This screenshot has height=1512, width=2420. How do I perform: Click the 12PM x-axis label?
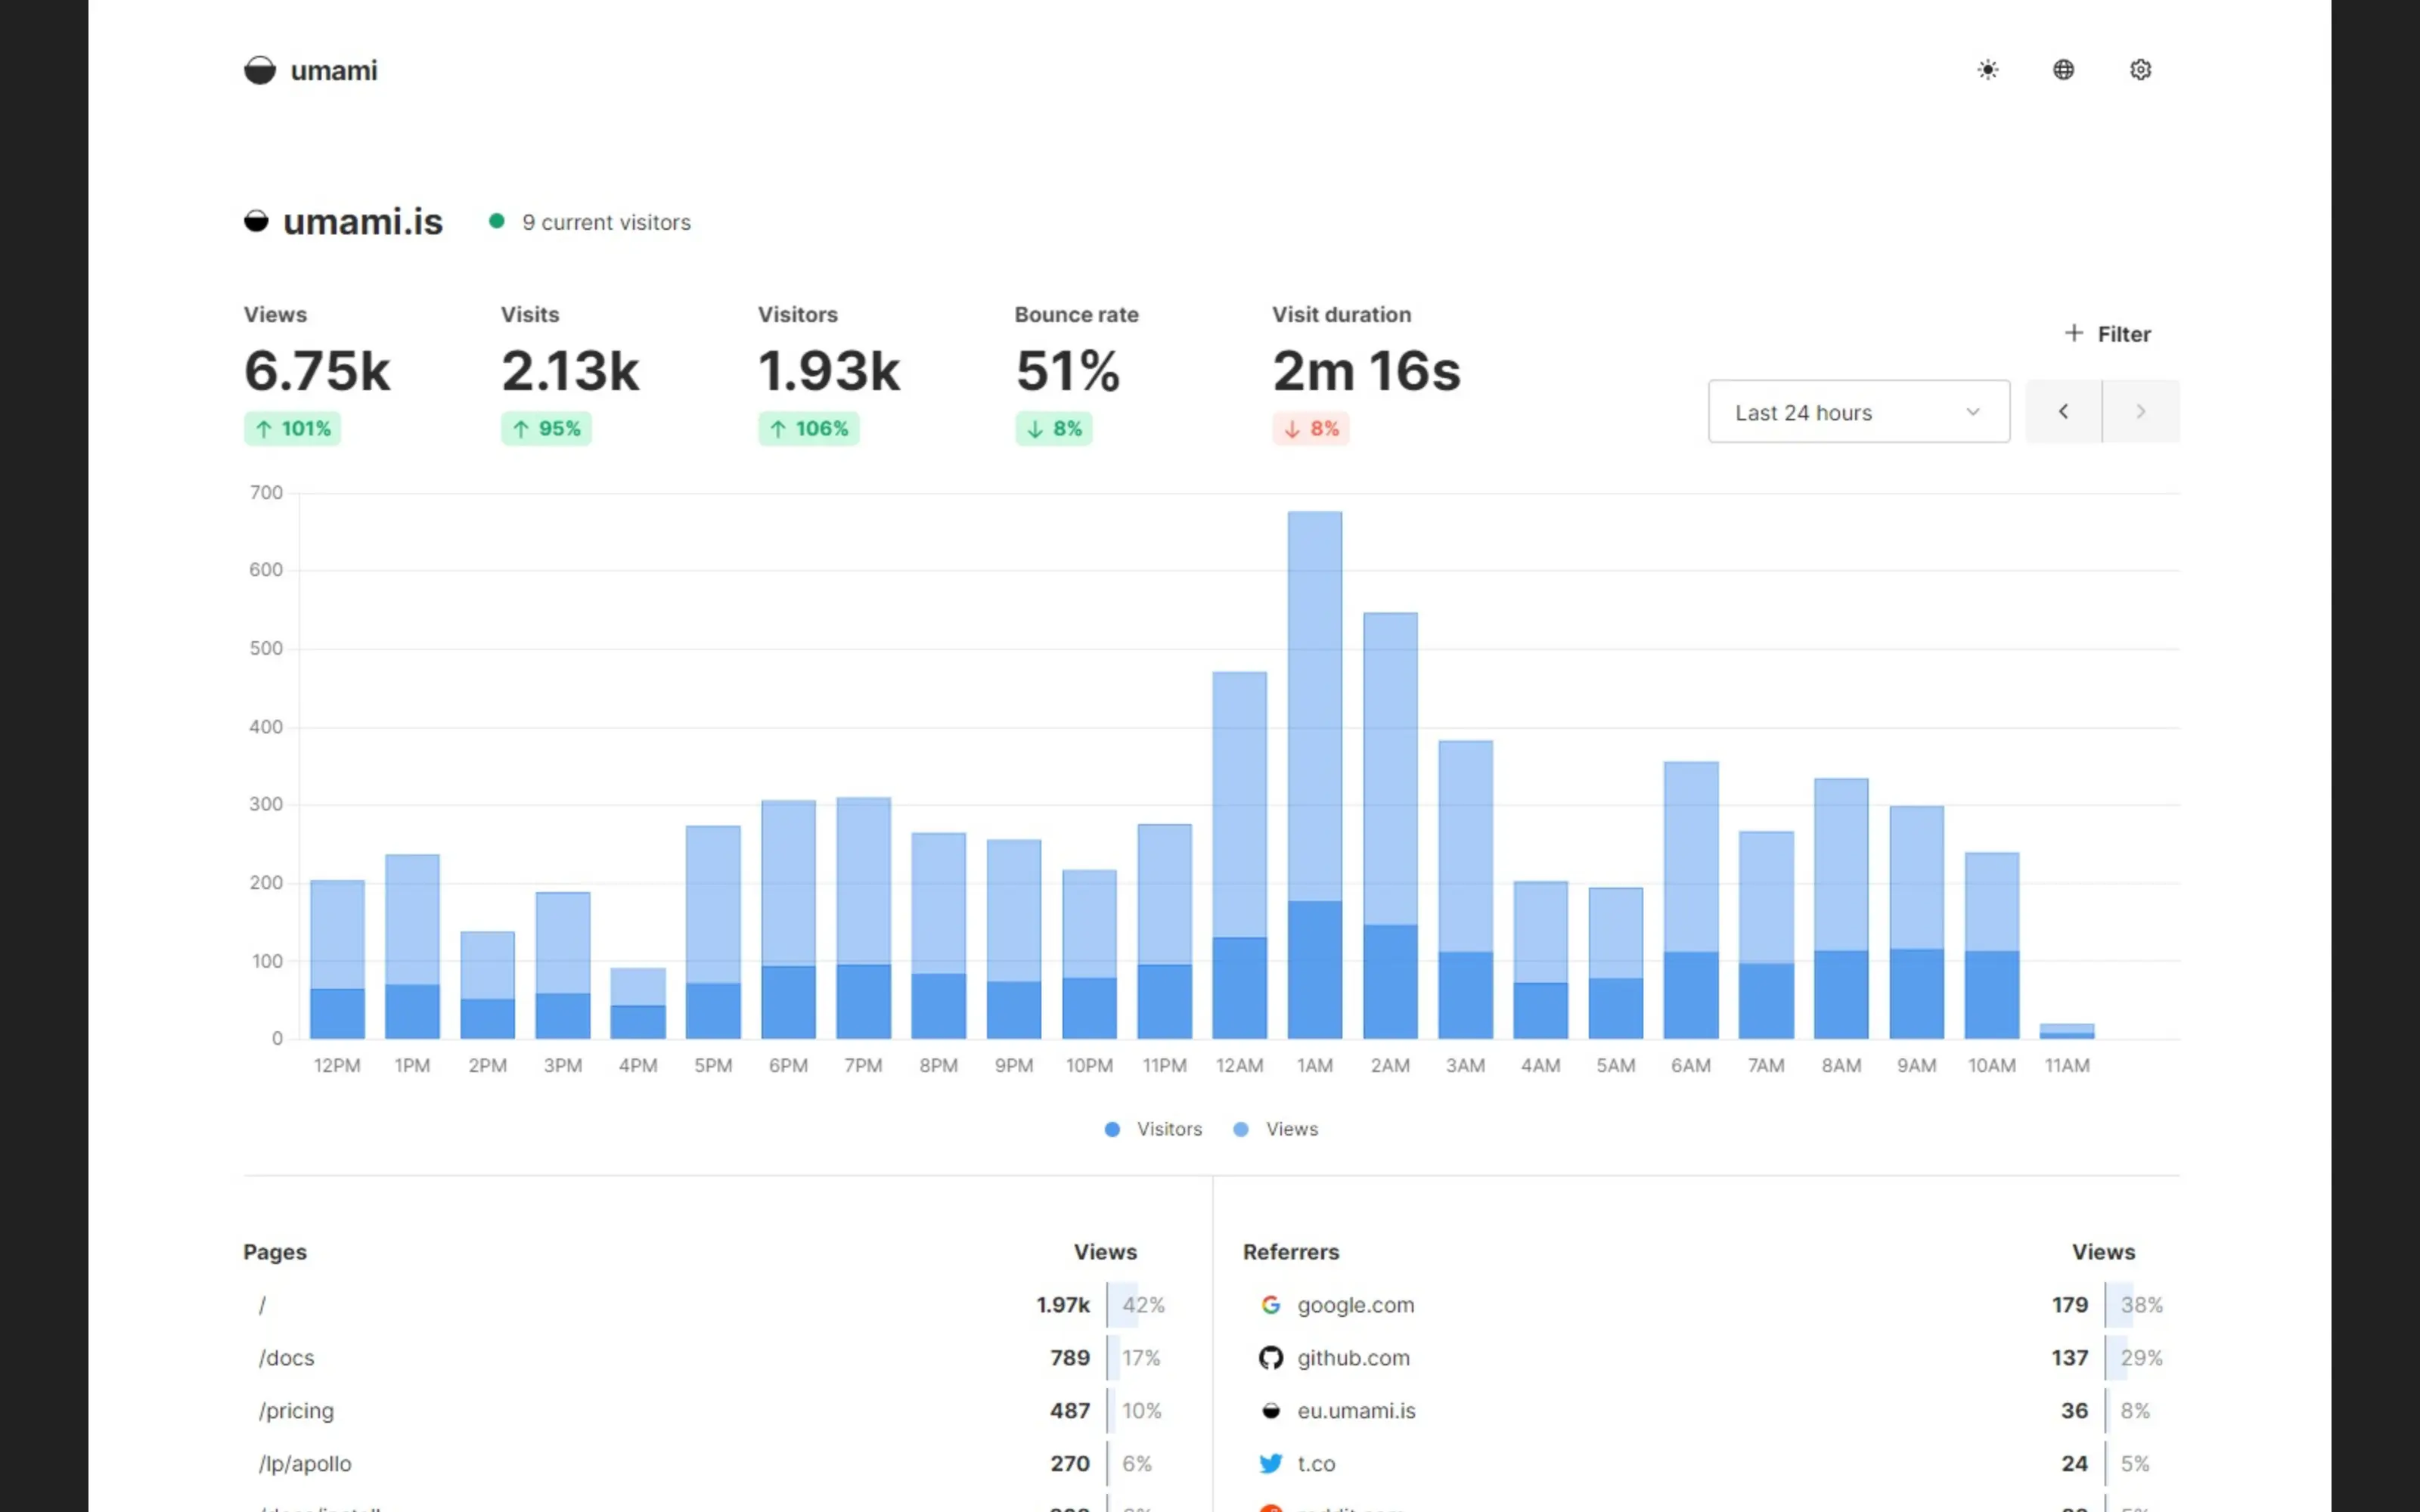(x=337, y=1065)
